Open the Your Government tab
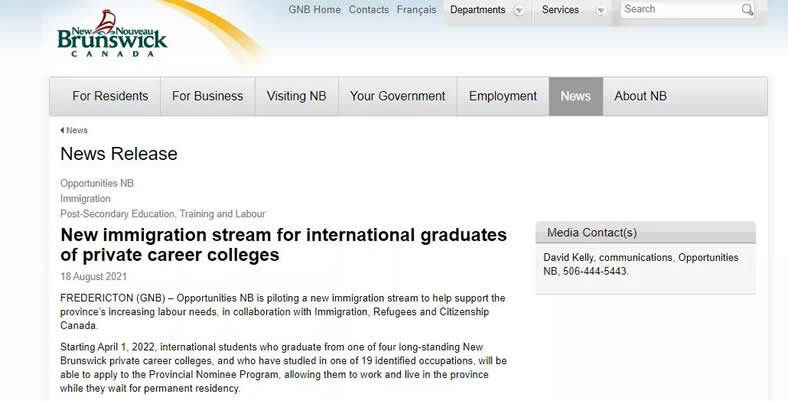The width and height of the screenshot is (788, 401). click(398, 96)
